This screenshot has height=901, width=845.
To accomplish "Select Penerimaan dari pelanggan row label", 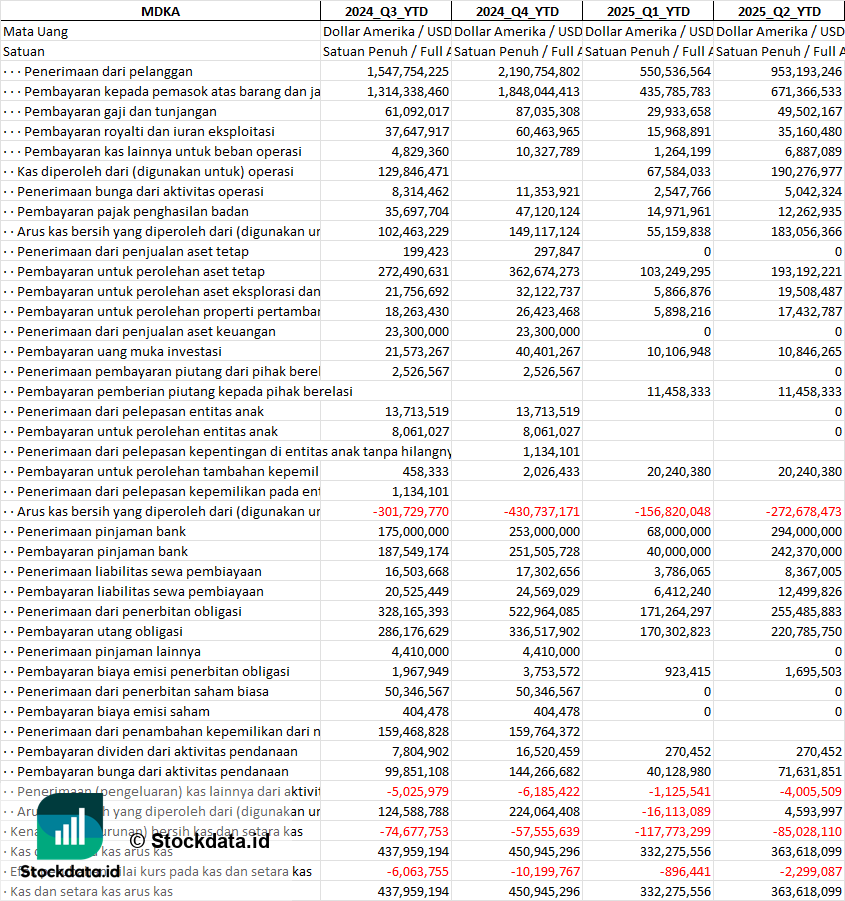I will (x=108, y=72).
